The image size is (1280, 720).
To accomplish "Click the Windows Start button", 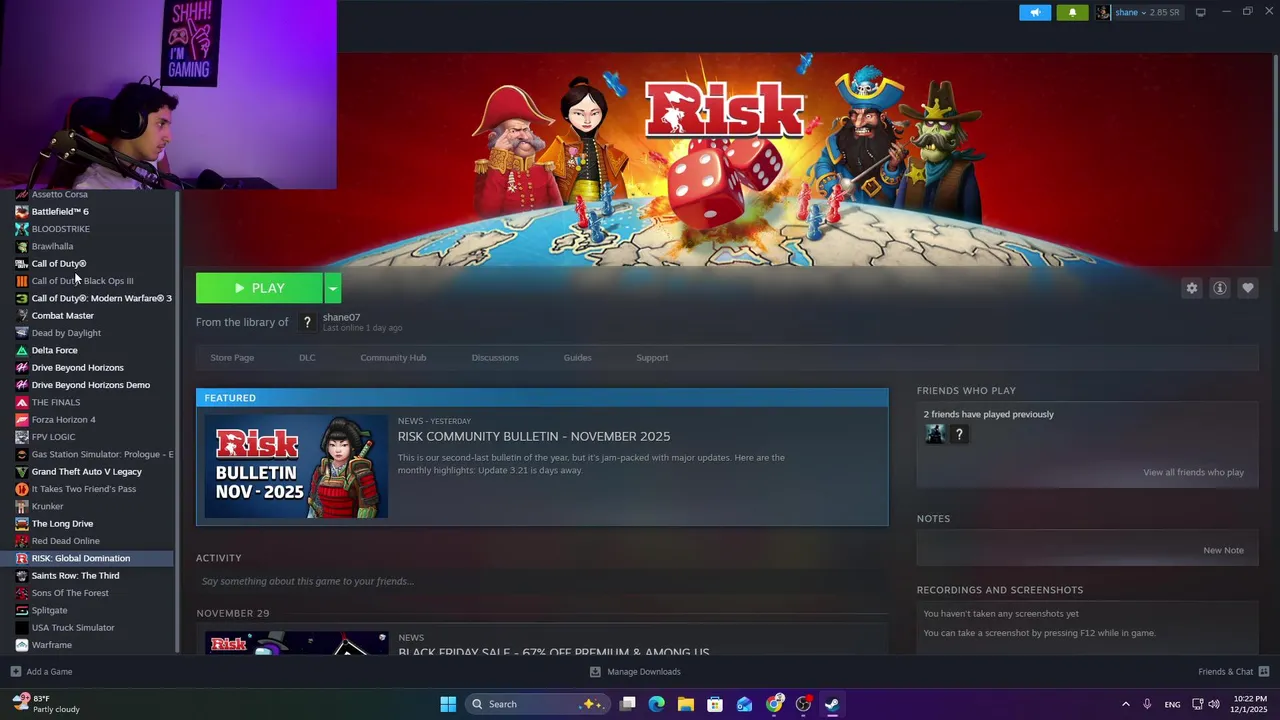I will (x=448, y=704).
